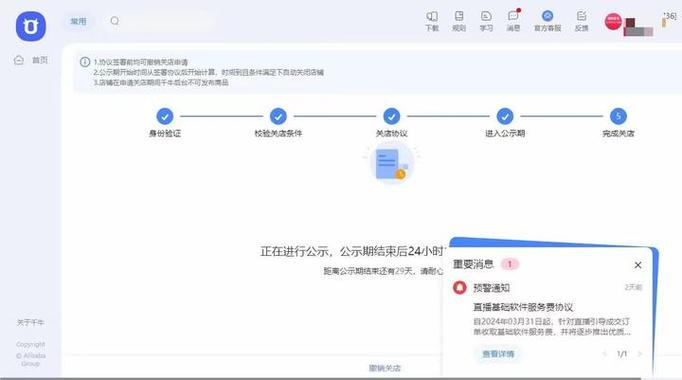Open the 下载 download icon

click(432, 21)
